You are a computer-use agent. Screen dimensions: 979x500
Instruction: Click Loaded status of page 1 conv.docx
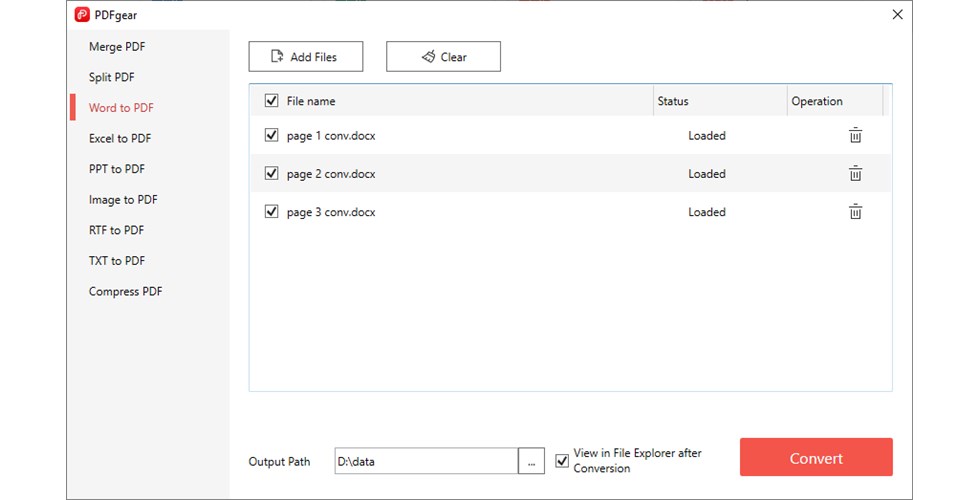707,135
